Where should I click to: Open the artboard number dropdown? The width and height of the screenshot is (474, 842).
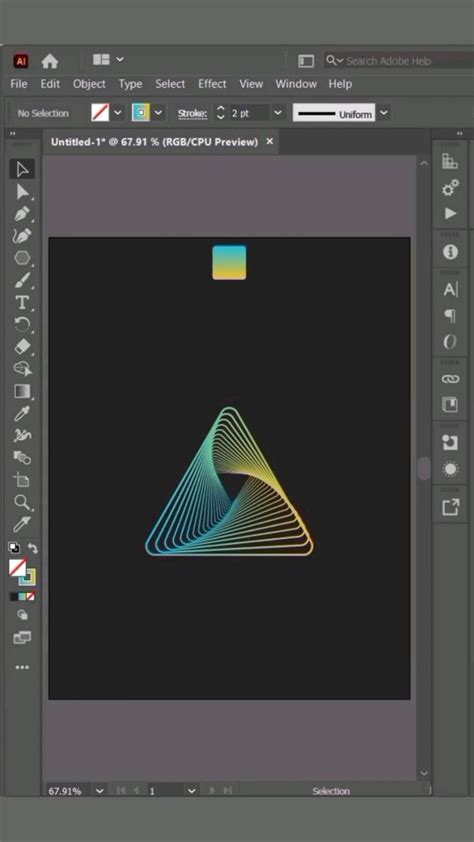[x=192, y=791]
